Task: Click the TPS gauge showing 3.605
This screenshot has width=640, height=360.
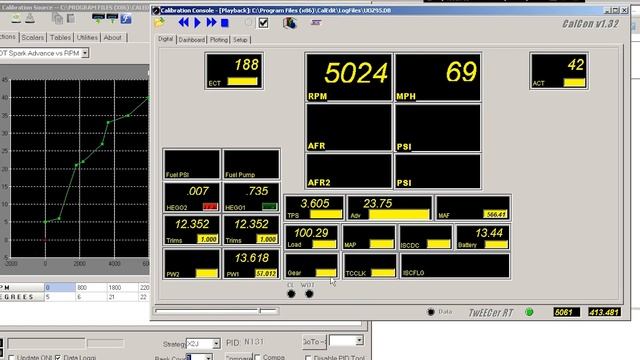Action: click(x=314, y=208)
